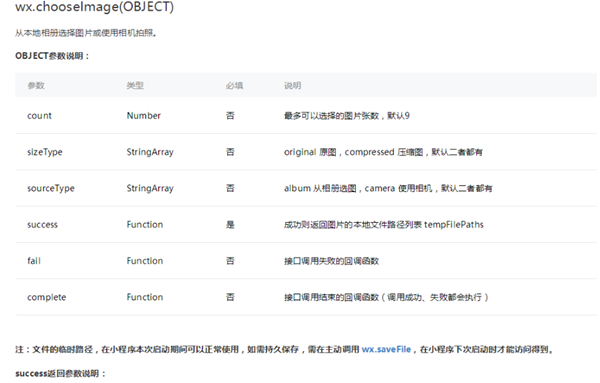Click the count parameter name
This screenshot has height=383, width=600.
click(39, 116)
